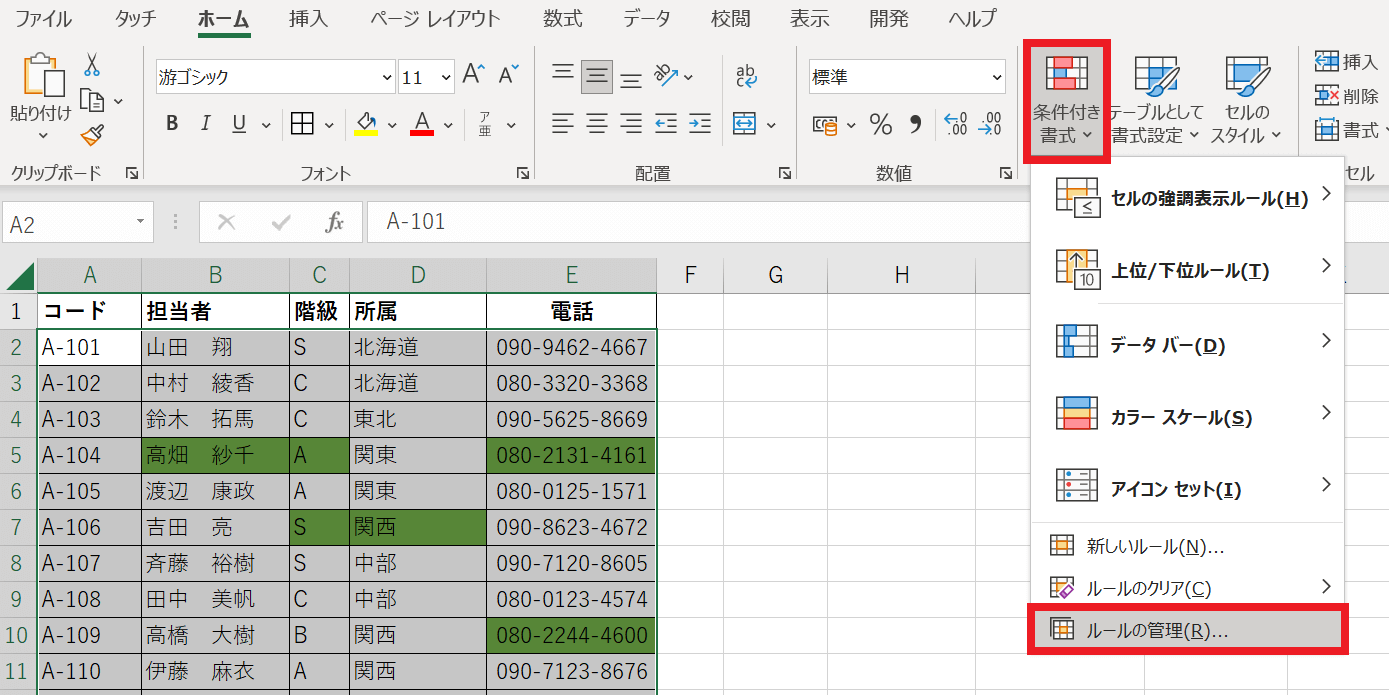Apply the yellow fill color bucket
Image resolution: width=1389 pixels, height=695 pixels.
(366, 124)
